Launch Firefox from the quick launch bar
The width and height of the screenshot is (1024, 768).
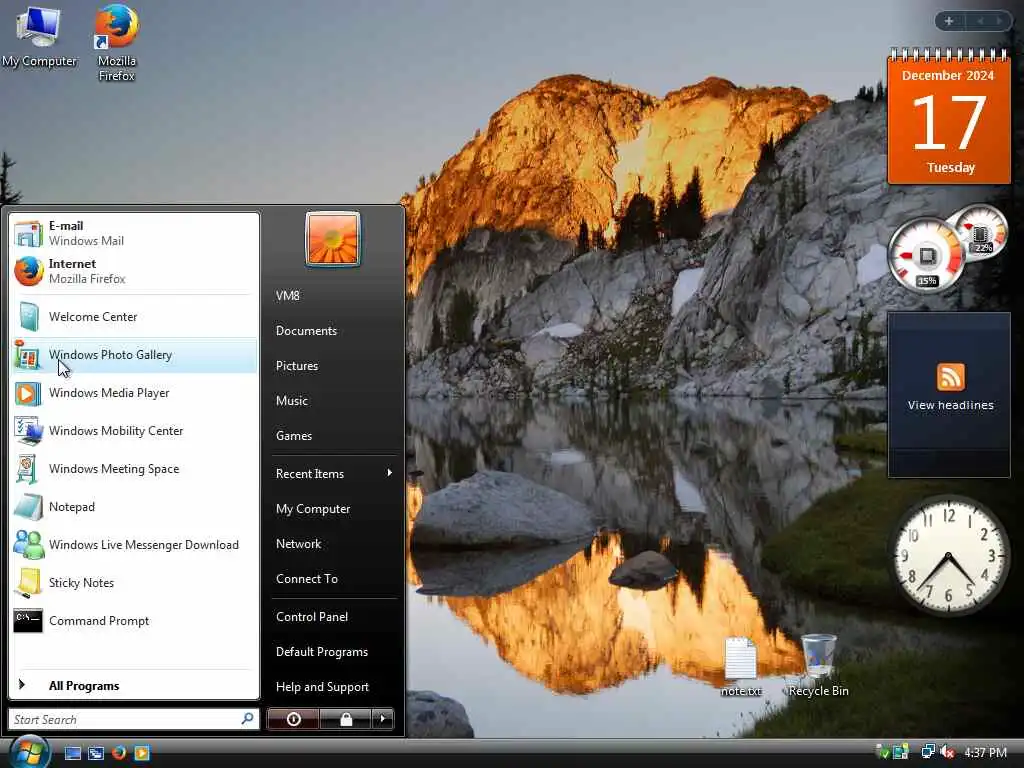(x=119, y=753)
